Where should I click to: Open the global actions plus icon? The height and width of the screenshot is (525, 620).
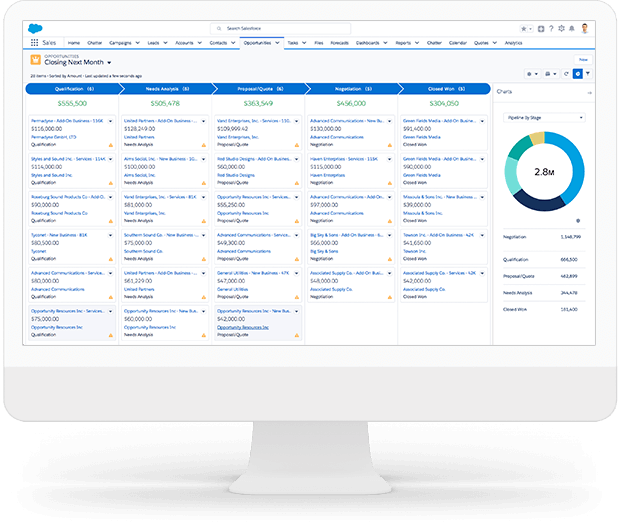(541, 28)
